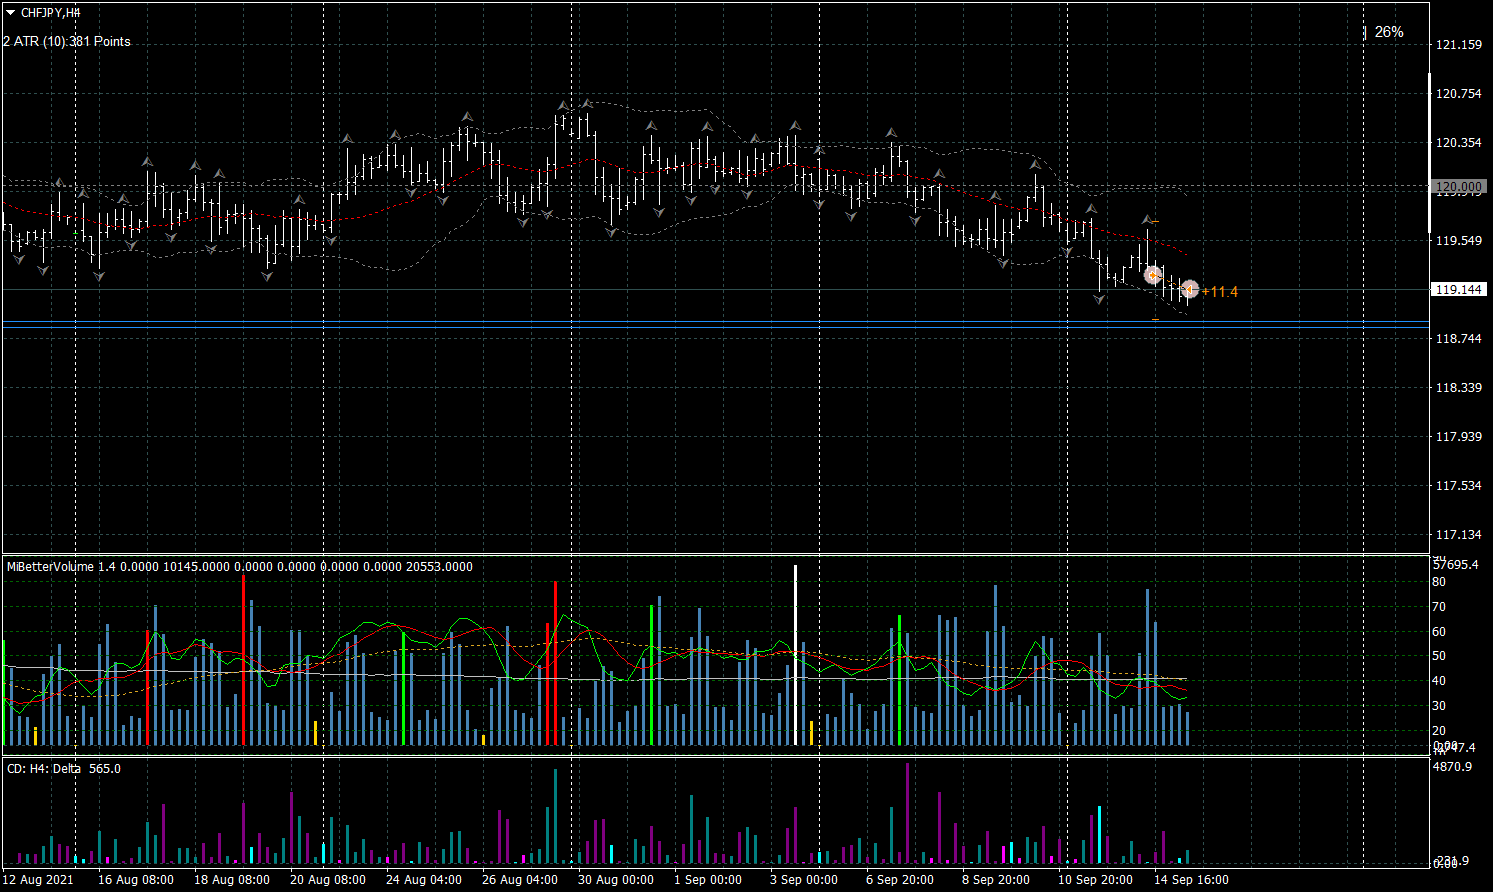Click the tall white volume bar
1493x892 pixels.
pyautogui.click(x=796, y=655)
